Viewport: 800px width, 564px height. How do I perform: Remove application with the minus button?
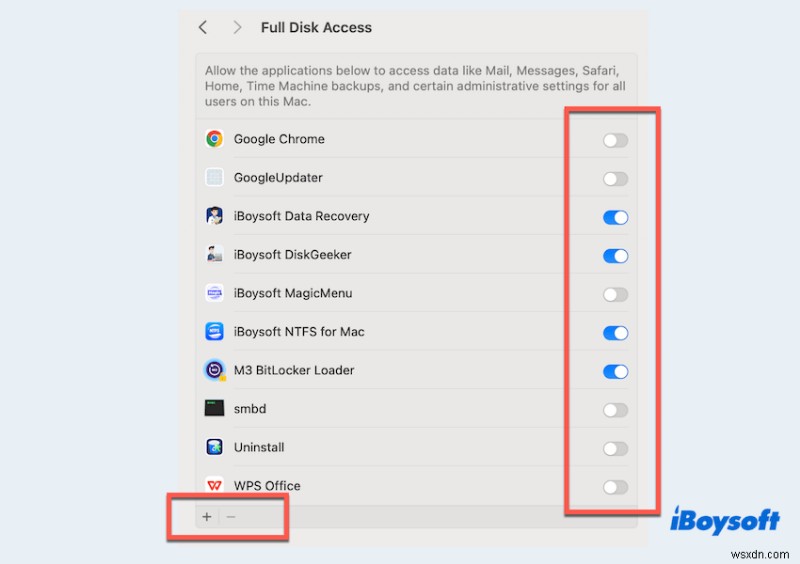[231, 517]
